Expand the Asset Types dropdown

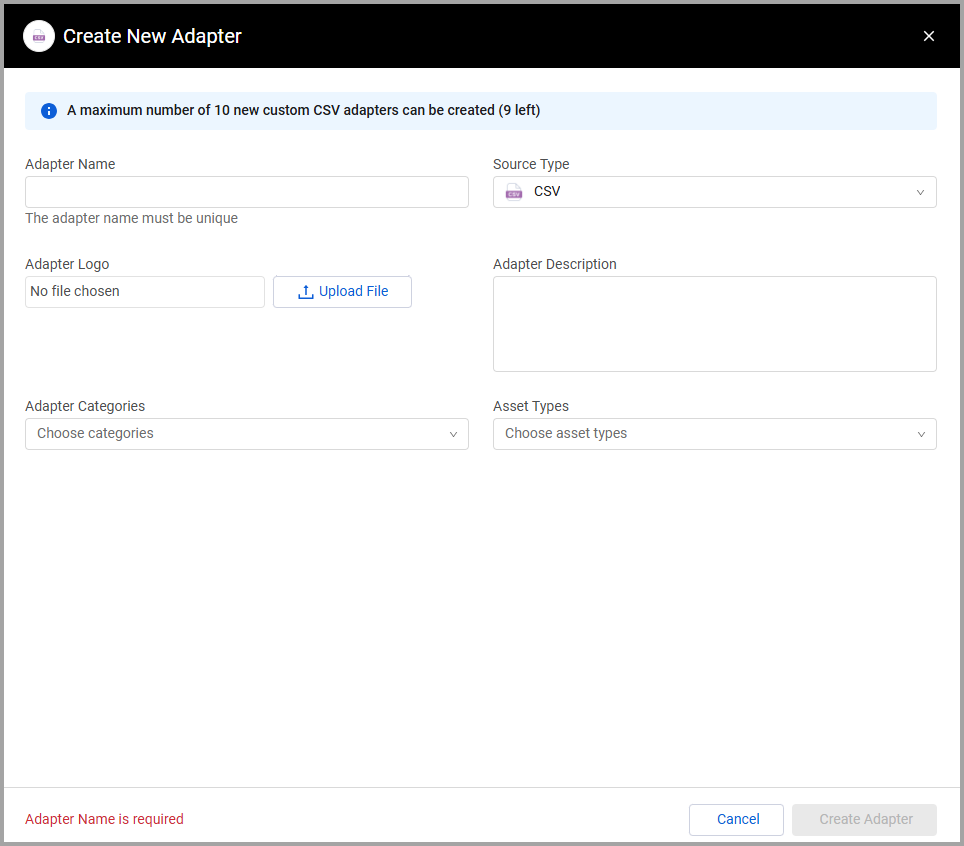[x=714, y=434]
